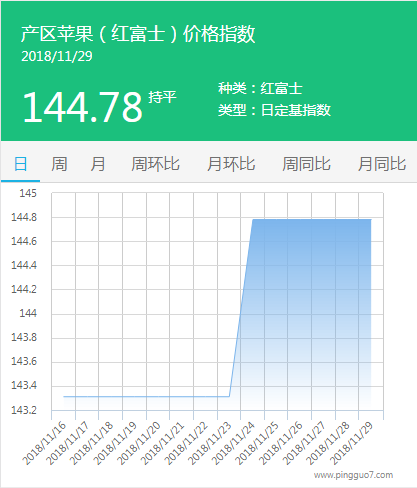This screenshot has width=417, height=488.
Task: Click the x-axis date 2018/11/19
Action: tap(115, 443)
